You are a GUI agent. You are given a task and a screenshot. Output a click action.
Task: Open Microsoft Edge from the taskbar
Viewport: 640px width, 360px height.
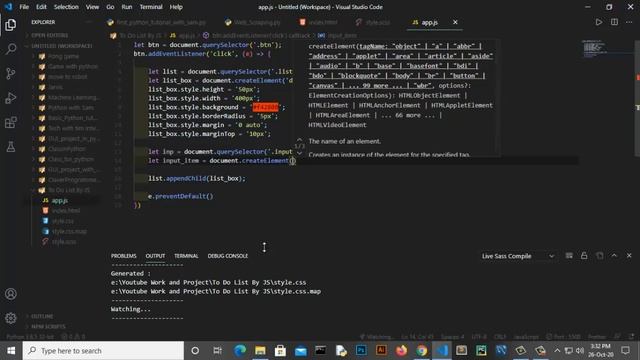240,350
